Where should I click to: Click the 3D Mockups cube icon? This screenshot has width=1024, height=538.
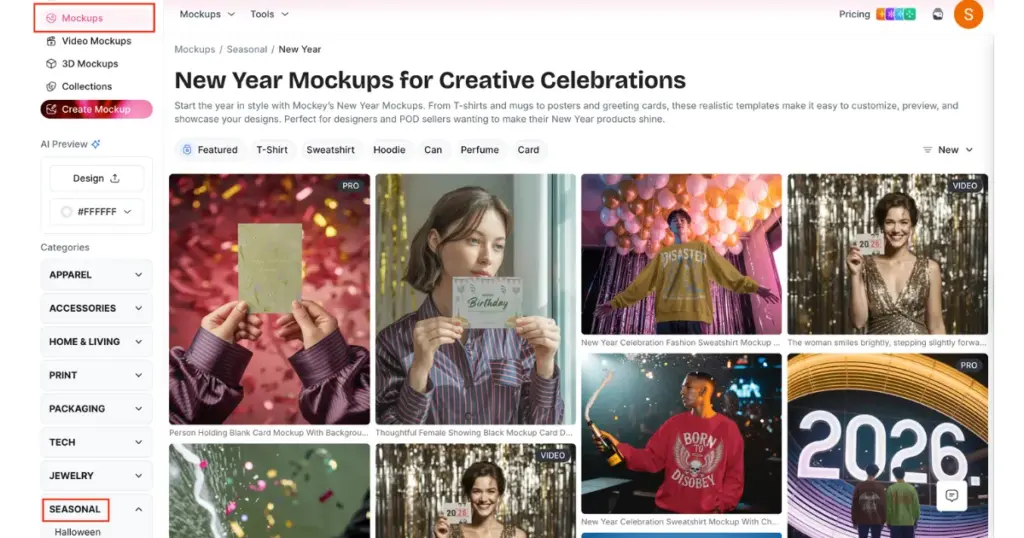point(51,63)
